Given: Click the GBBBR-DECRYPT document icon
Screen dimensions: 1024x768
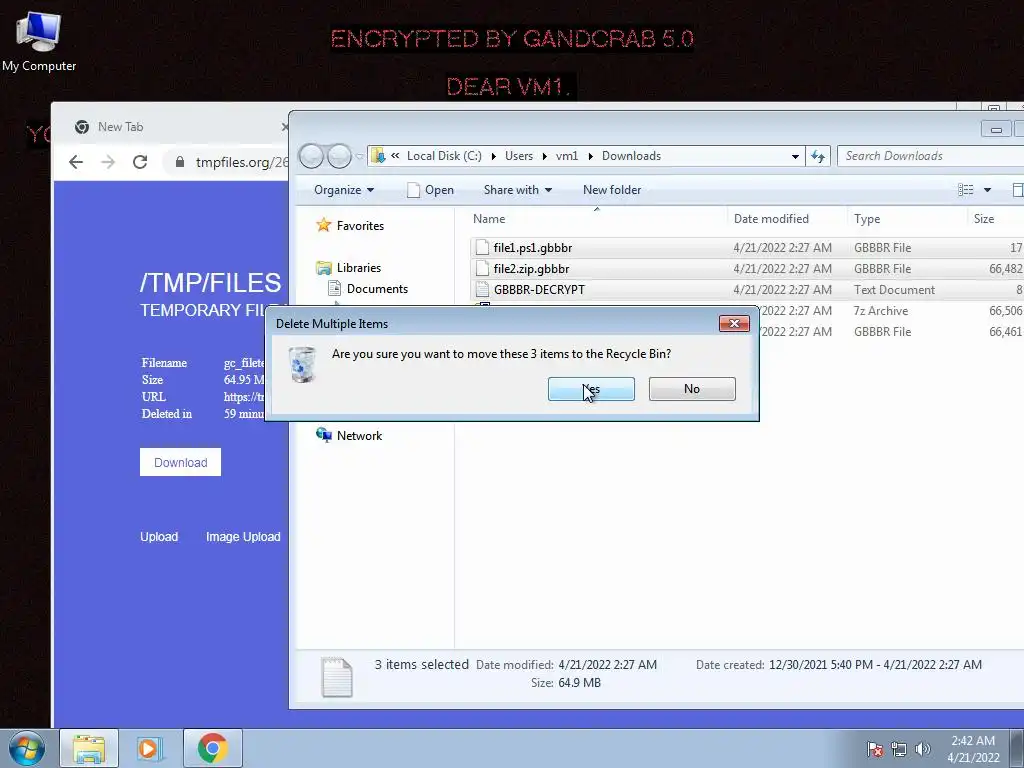Looking at the screenshot, I should tap(482, 289).
